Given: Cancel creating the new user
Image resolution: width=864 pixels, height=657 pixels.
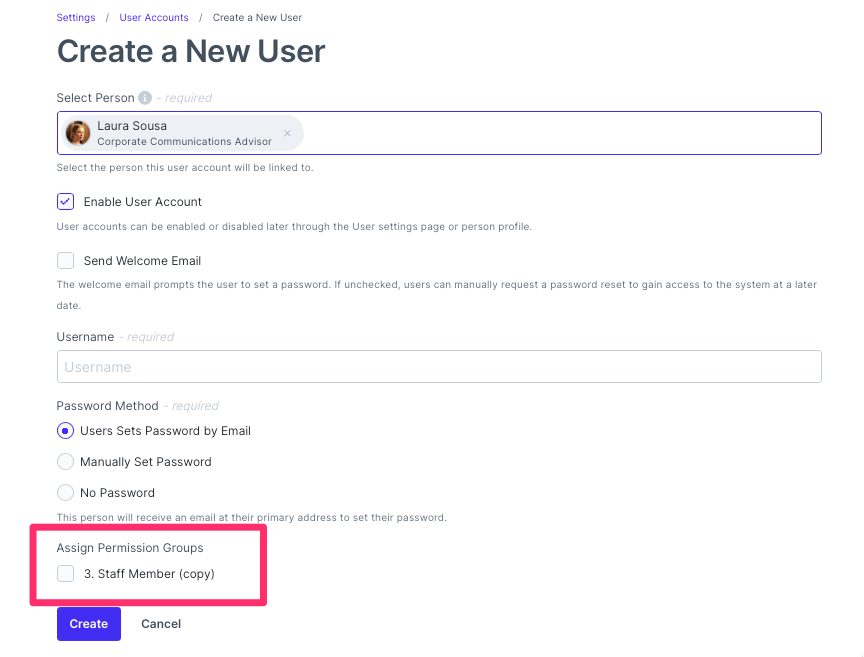Looking at the screenshot, I should 161,623.
